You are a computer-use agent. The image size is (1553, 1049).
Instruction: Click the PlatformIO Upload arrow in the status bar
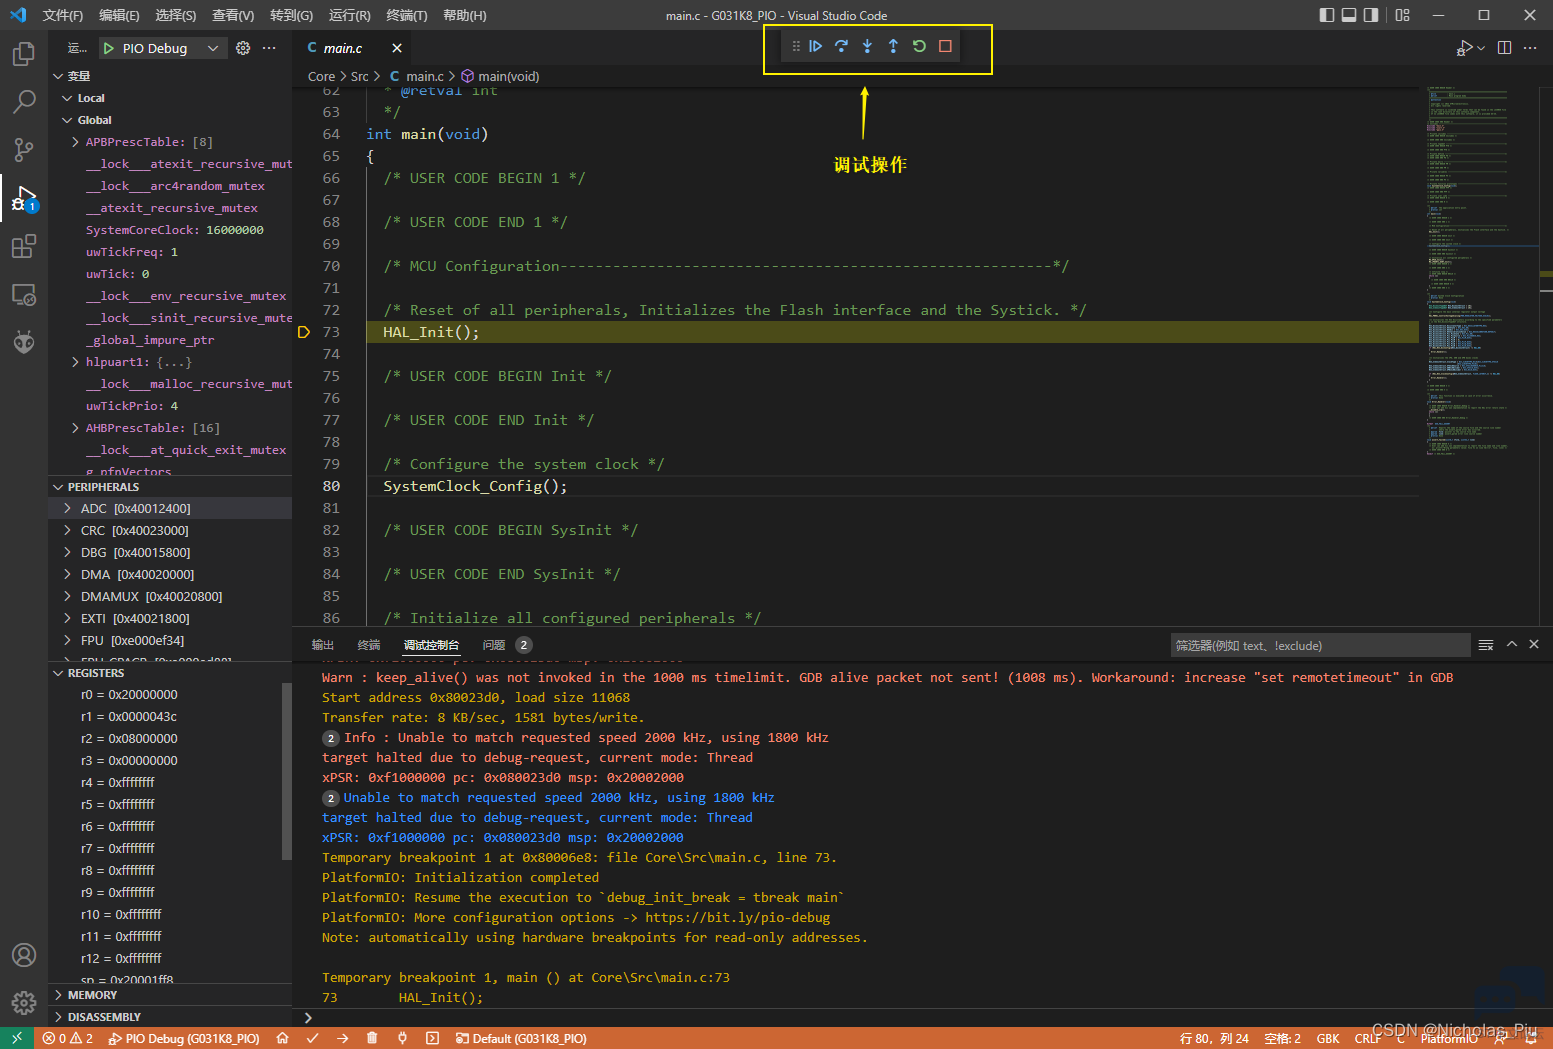point(343,1038)
